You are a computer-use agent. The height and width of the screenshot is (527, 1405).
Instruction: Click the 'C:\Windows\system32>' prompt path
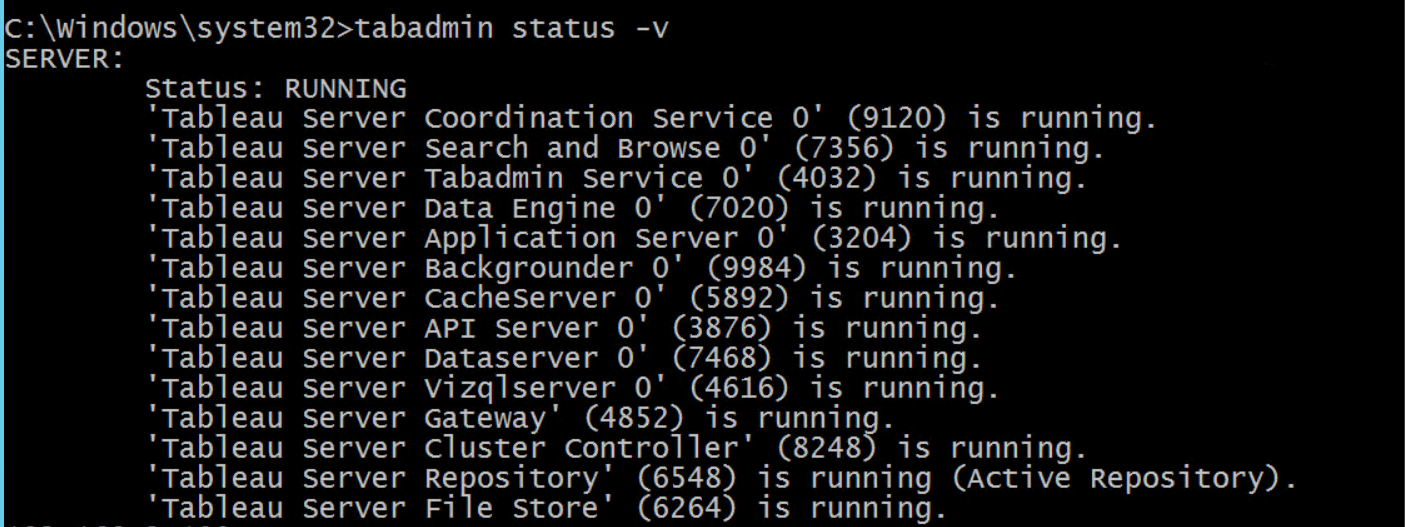coord(180,28)
